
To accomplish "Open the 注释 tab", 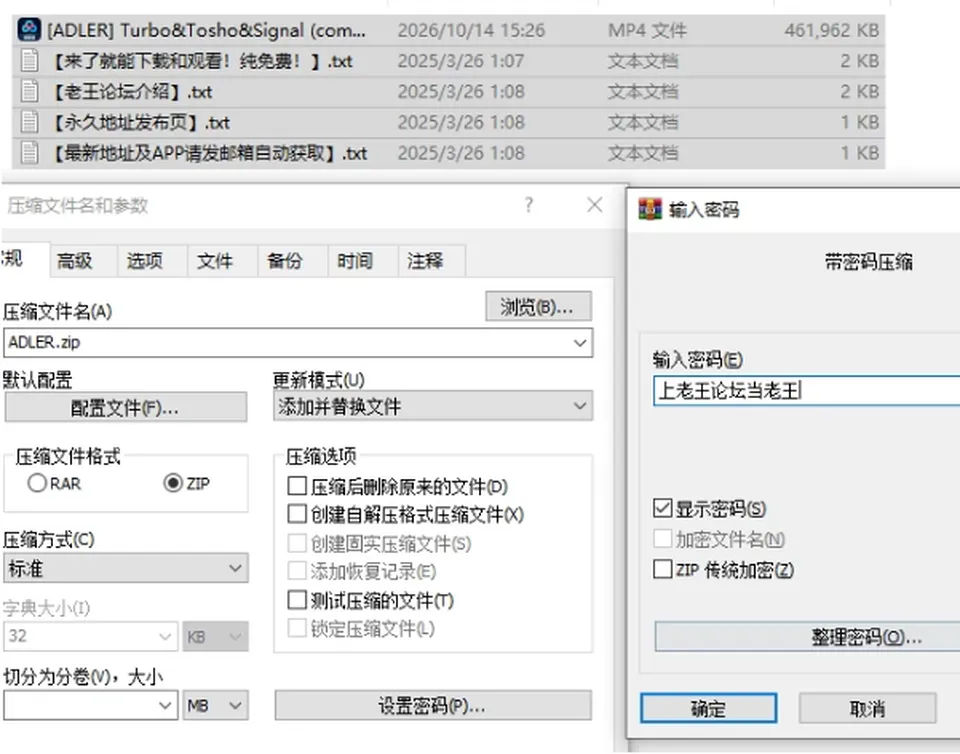I will (425, 261).
